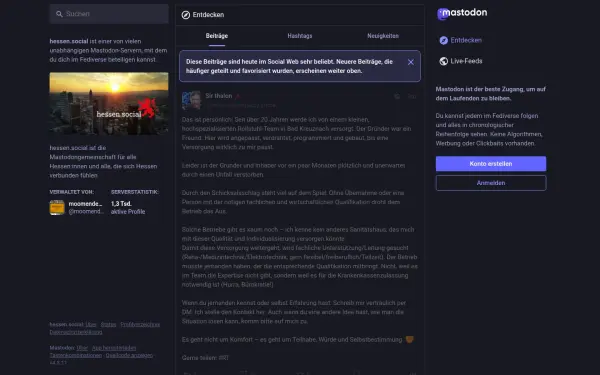Open the moomende admin account avatar
Screen dimensions: 600x375
(57, 207)
